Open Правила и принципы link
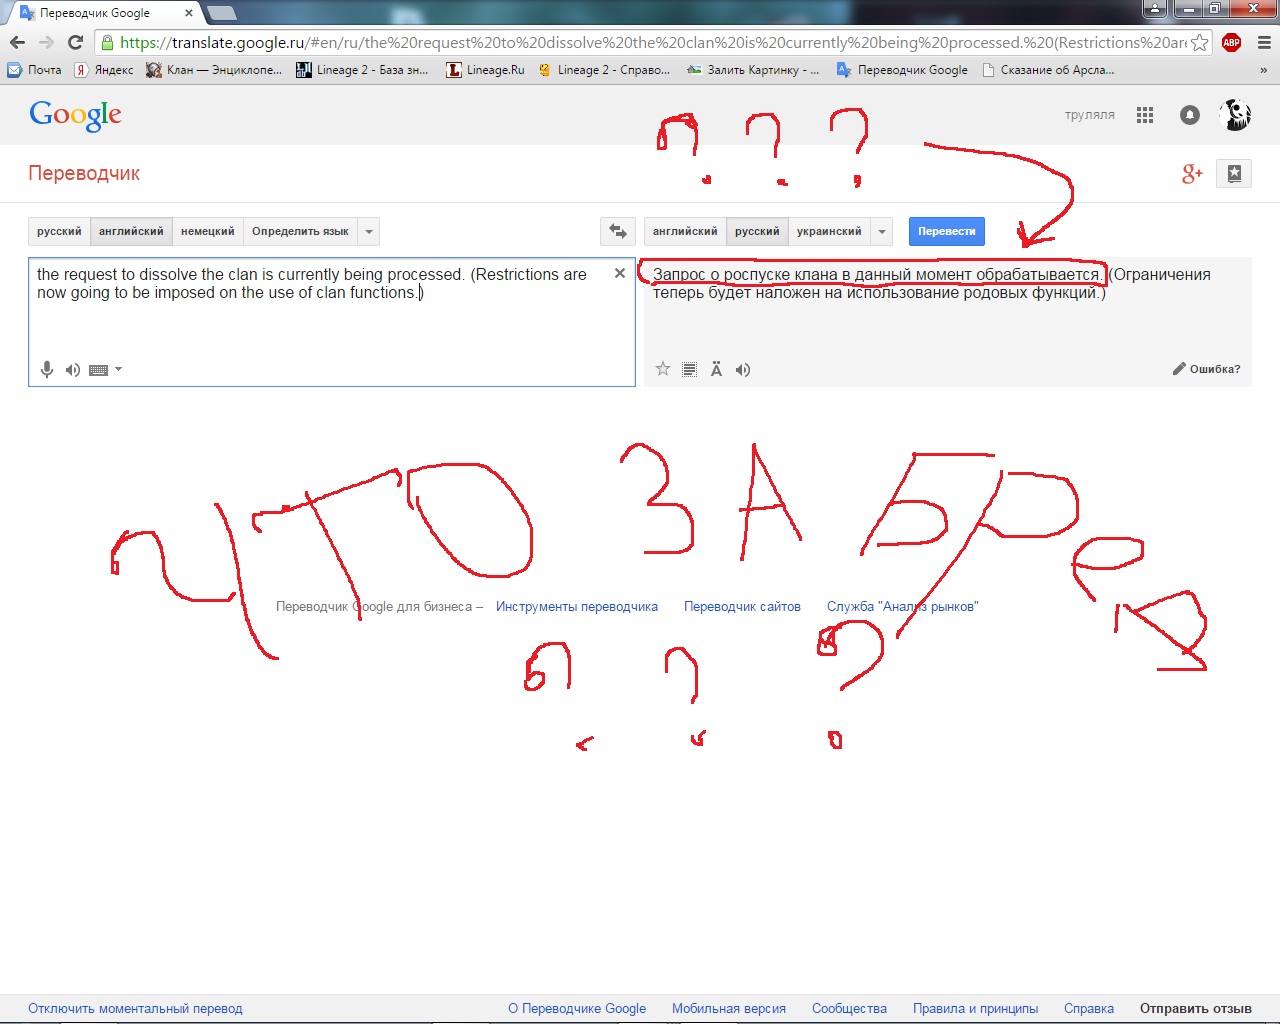The image size is (1280, 1024). click(975, 1008)
